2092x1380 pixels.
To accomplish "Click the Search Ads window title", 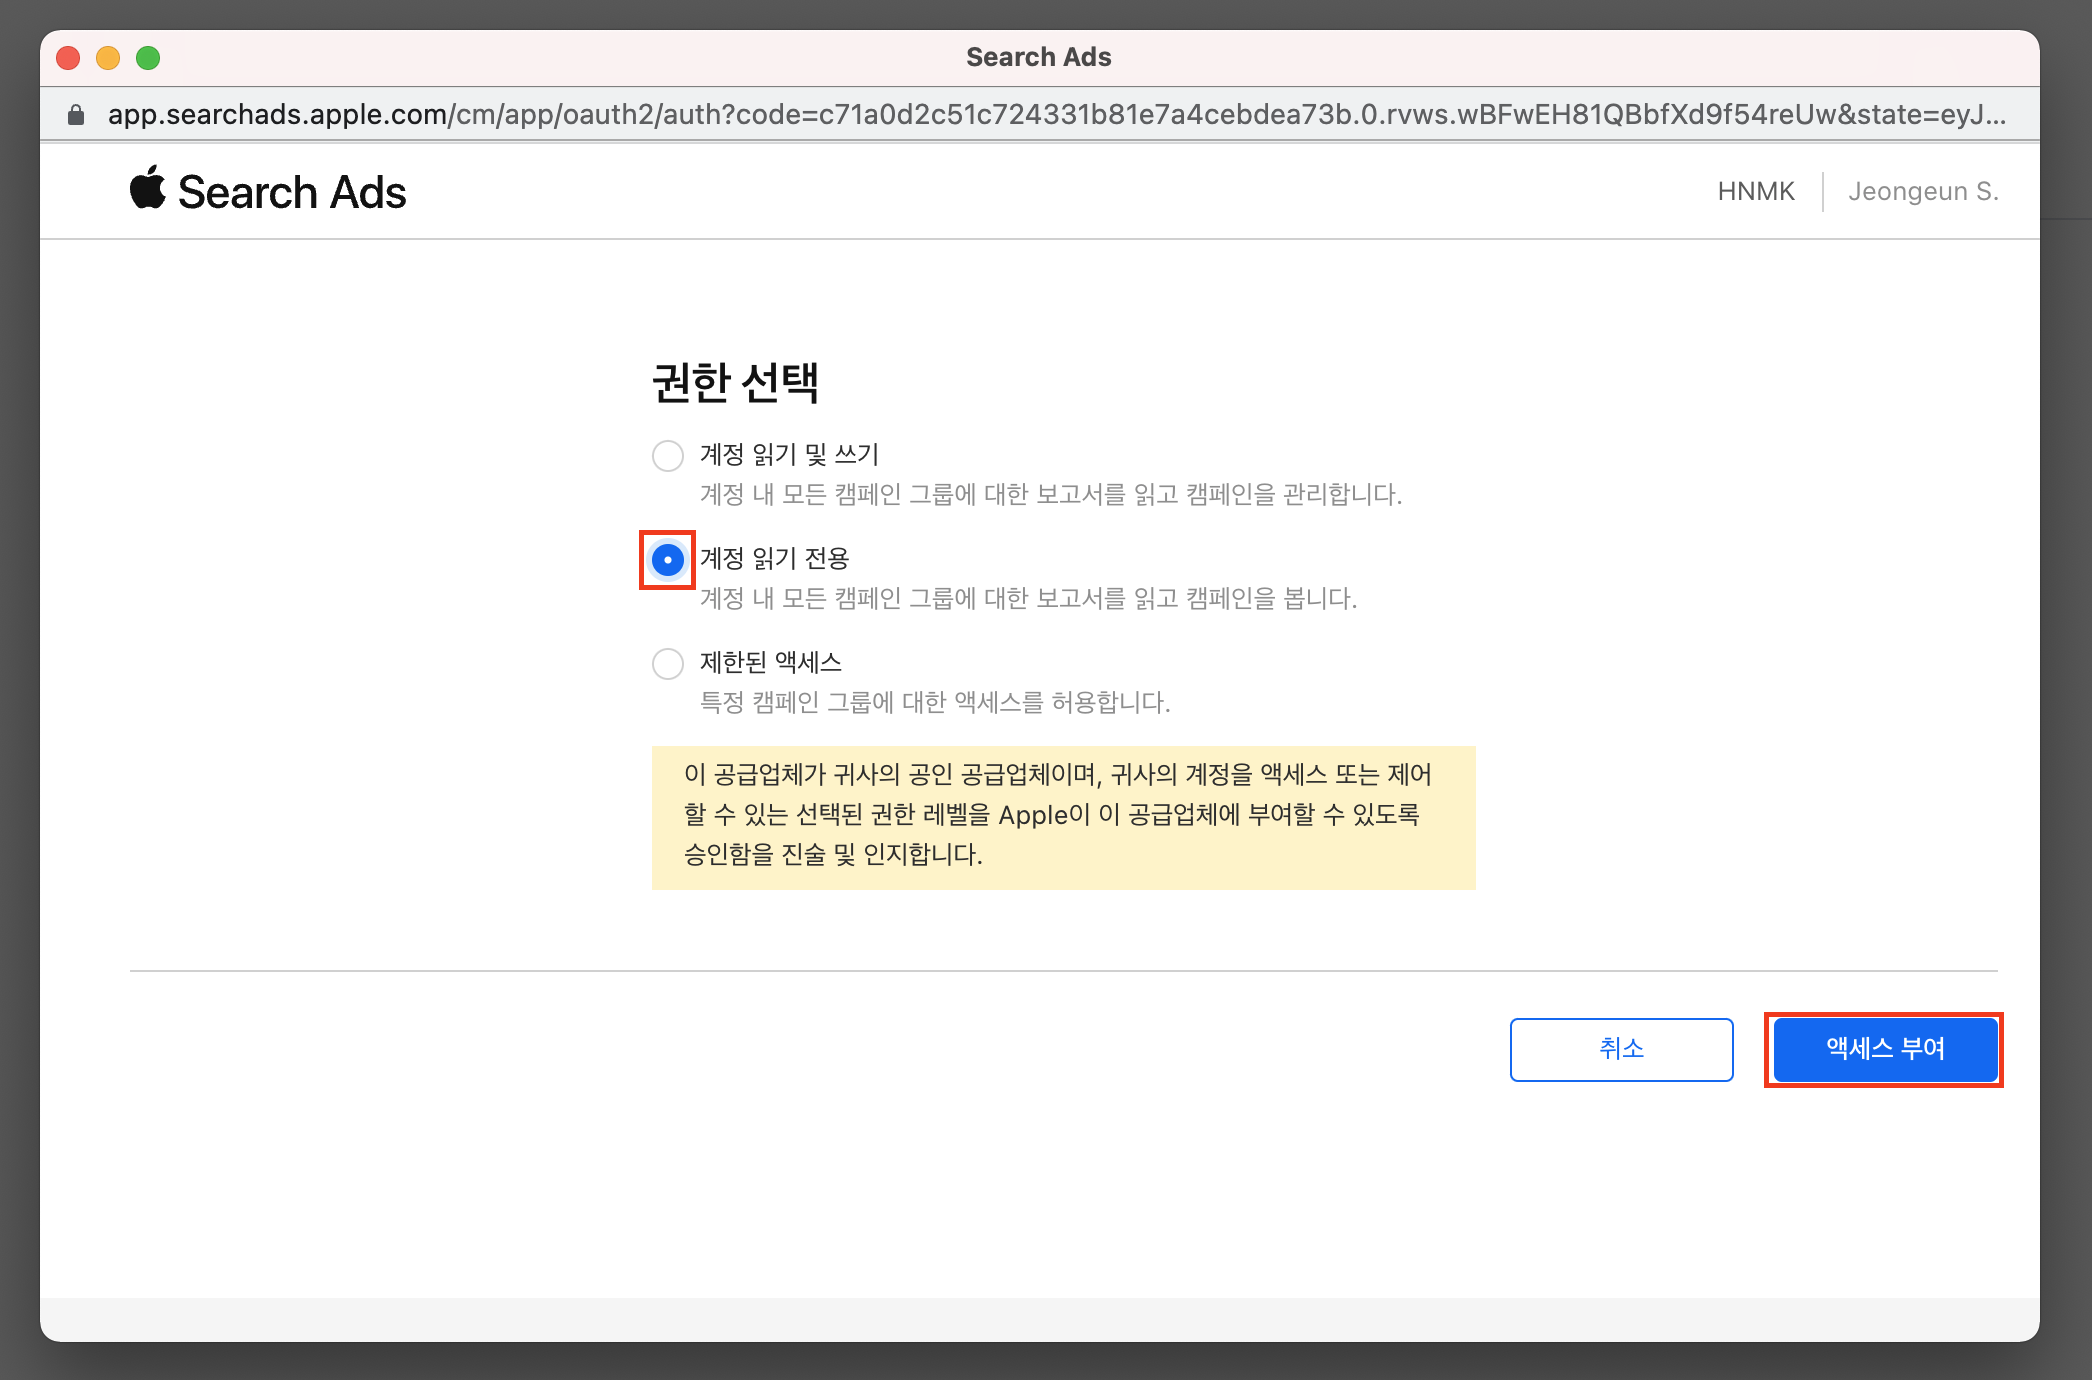I will pyautogui.click(x=1038, y=57).
